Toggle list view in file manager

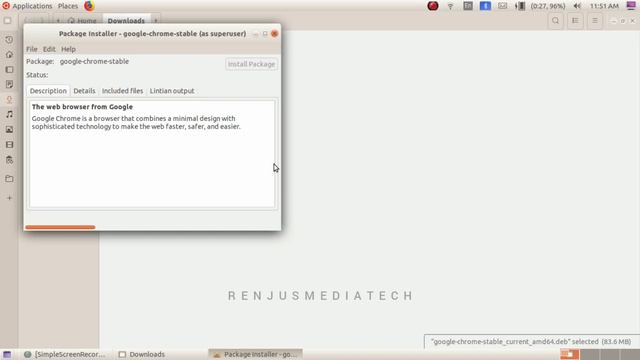575,21
